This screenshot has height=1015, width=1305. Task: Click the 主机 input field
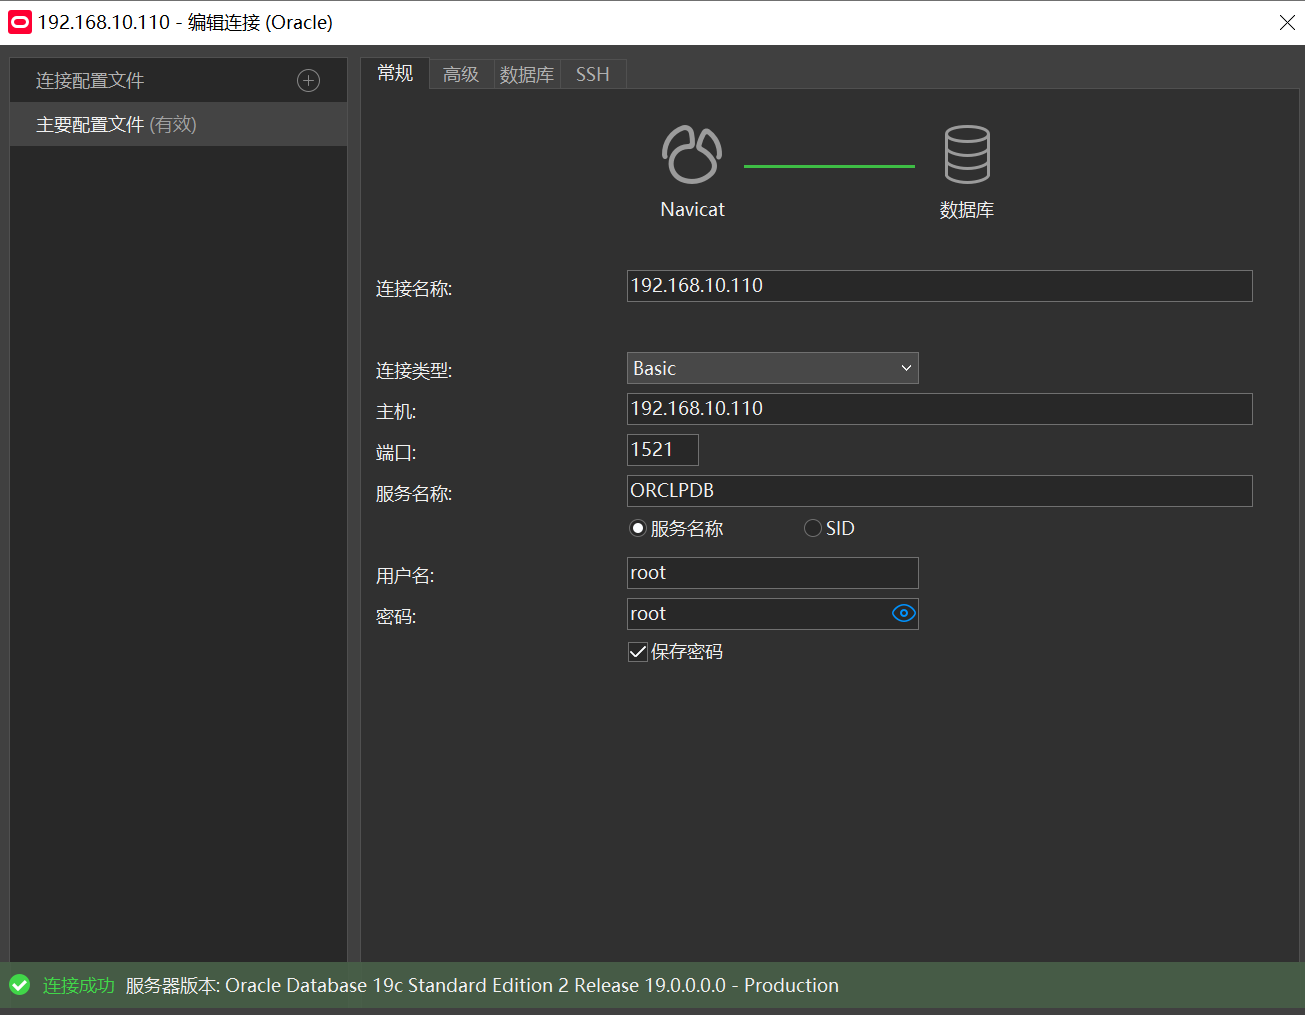(939, 409)
